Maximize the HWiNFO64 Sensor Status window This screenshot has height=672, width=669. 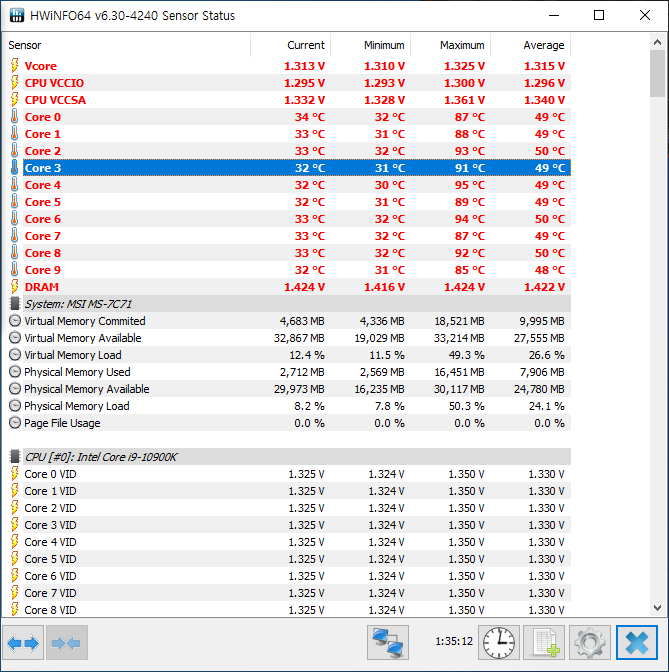pos(599,15)
